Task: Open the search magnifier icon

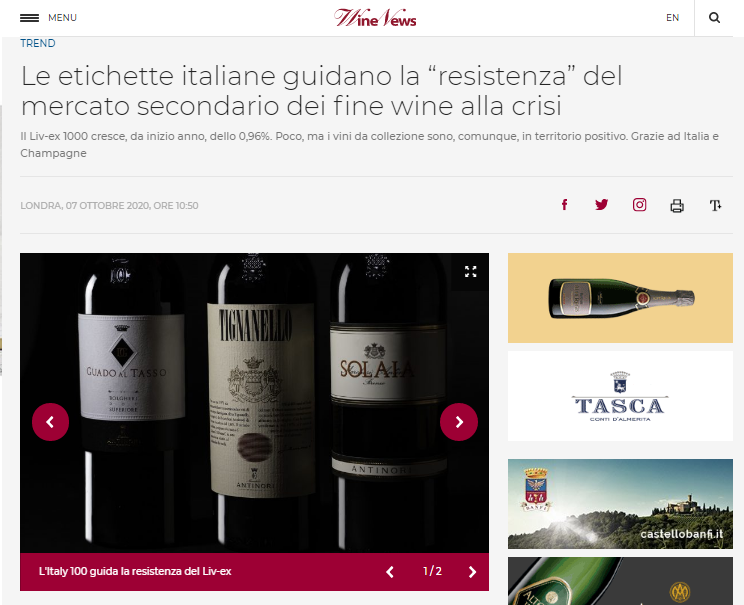Action: pos(714,18)
